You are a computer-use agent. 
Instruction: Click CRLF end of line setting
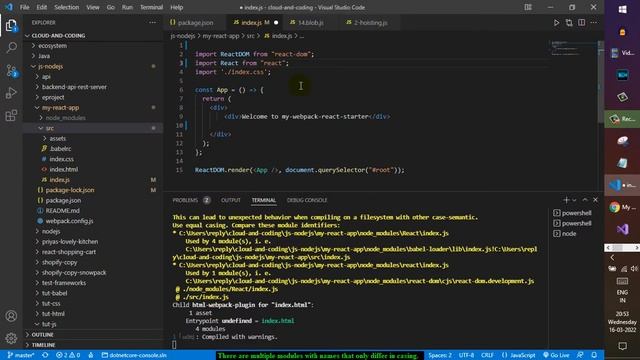click(x=487, y=355)
